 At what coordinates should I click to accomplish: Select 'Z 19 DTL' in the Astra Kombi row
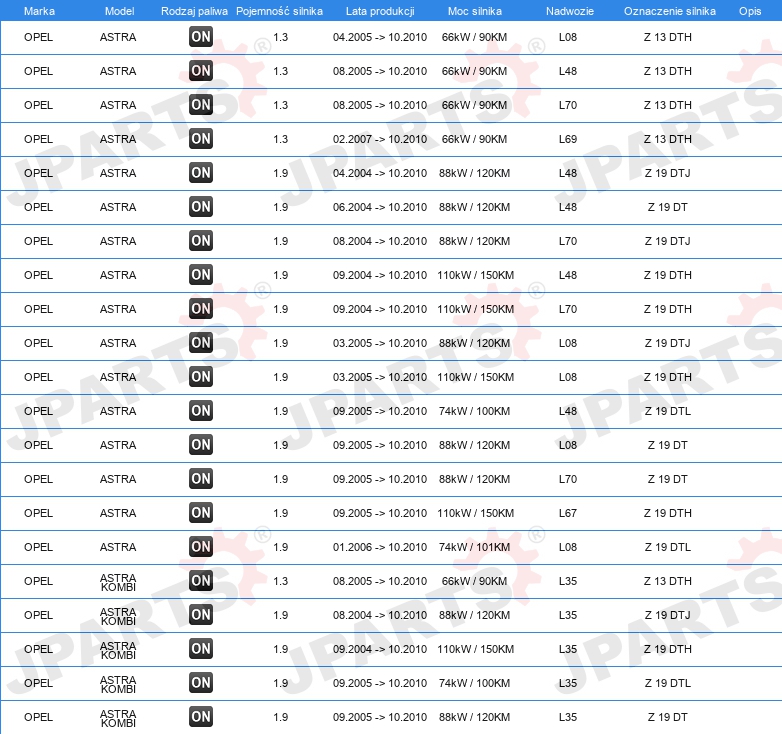point(667,683)
